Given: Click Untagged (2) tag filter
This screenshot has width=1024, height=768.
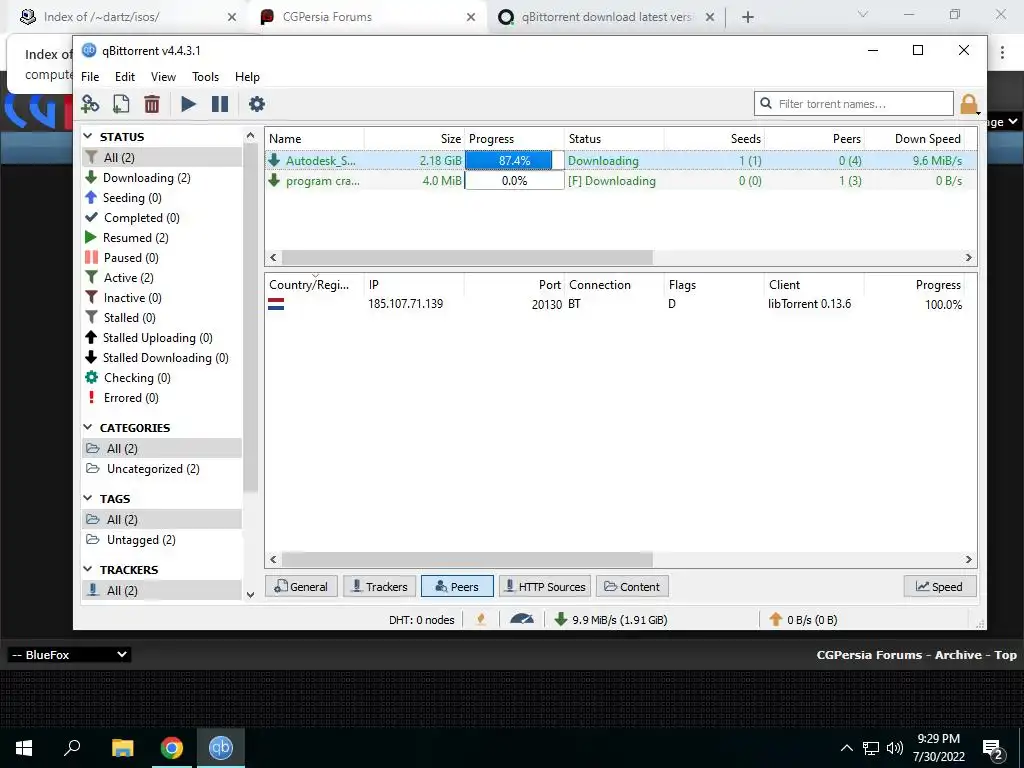Looking at the screenshot, I should coord(141,539).
